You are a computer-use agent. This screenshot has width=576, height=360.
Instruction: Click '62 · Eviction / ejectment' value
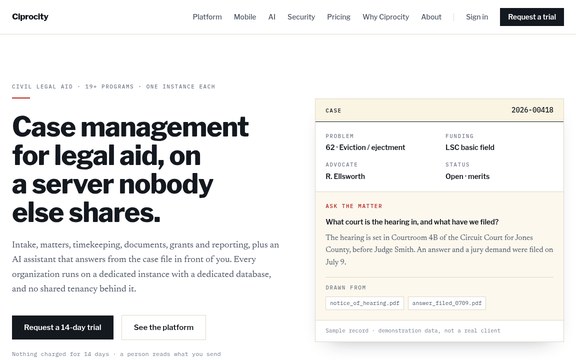(x=365, y=147)
